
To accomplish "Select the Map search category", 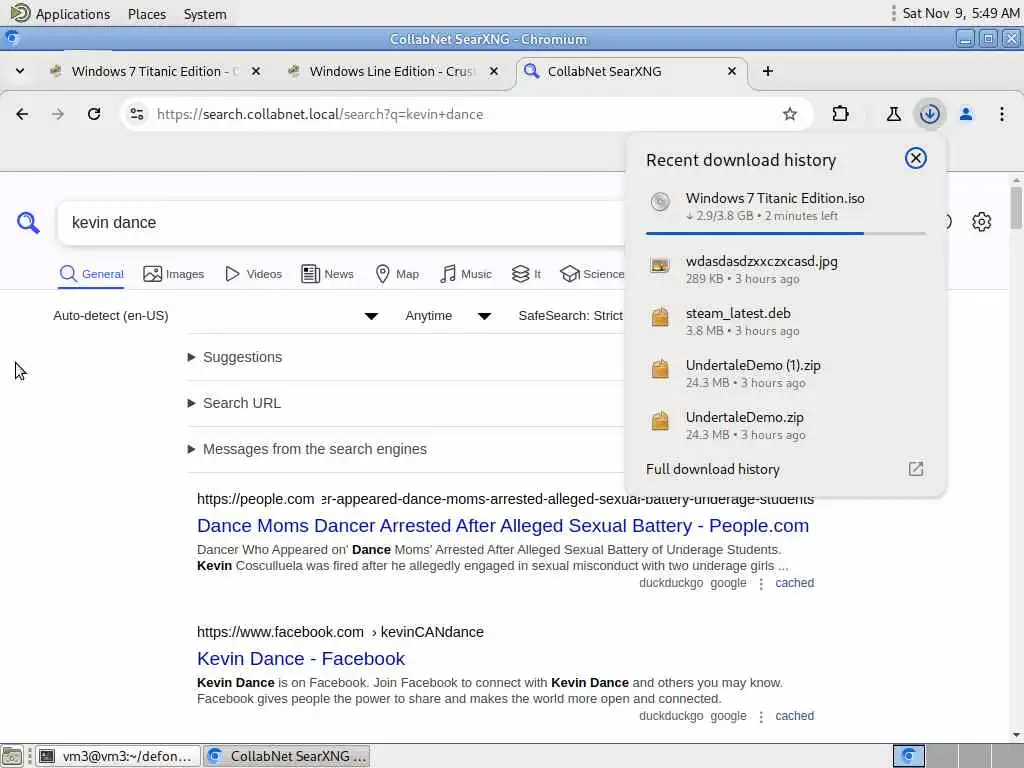I will click(x=397, y=274).
